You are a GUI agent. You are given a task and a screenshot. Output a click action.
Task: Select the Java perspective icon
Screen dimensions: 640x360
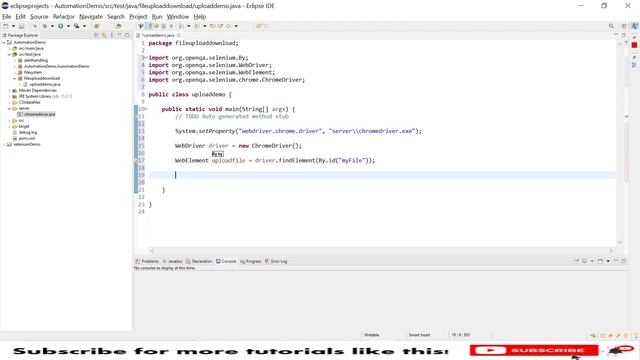point(635,26)
